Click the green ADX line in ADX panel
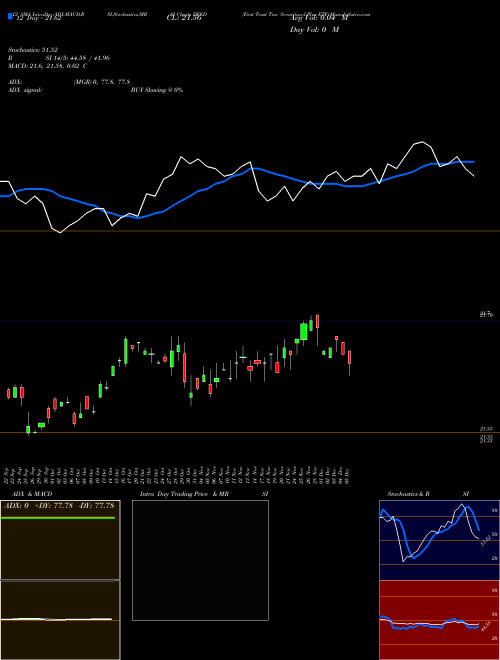Image resolution: width=500 pixels, height=660 pixels. [x=58, y=518]
